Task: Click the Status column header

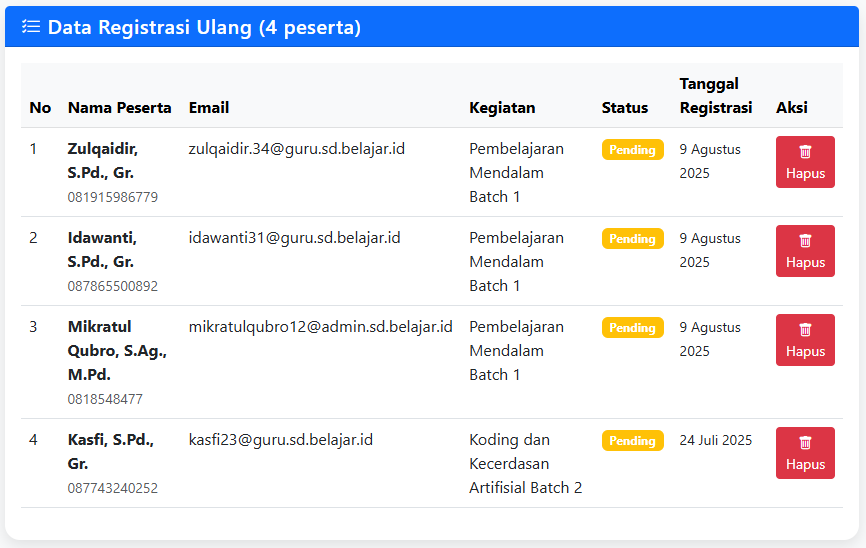Action: pos(624,108)
